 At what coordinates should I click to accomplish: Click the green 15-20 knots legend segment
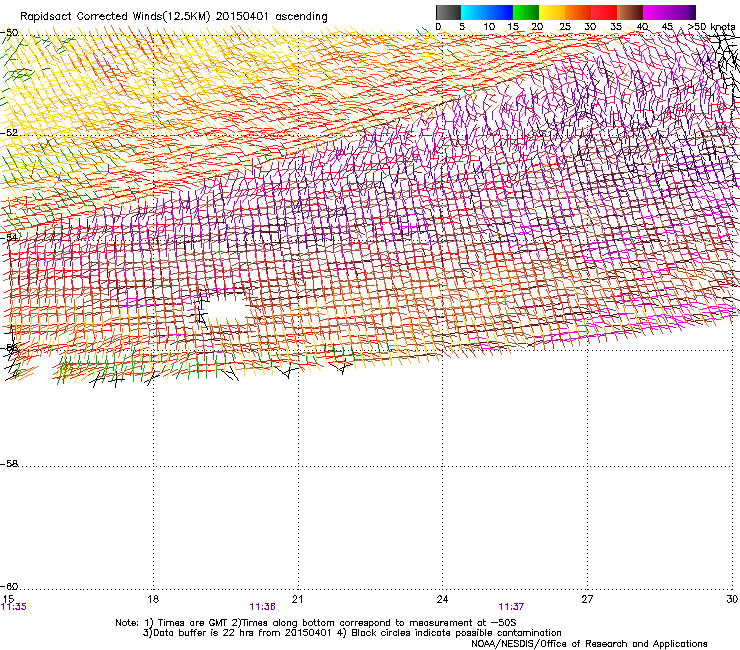coord(526,12)
